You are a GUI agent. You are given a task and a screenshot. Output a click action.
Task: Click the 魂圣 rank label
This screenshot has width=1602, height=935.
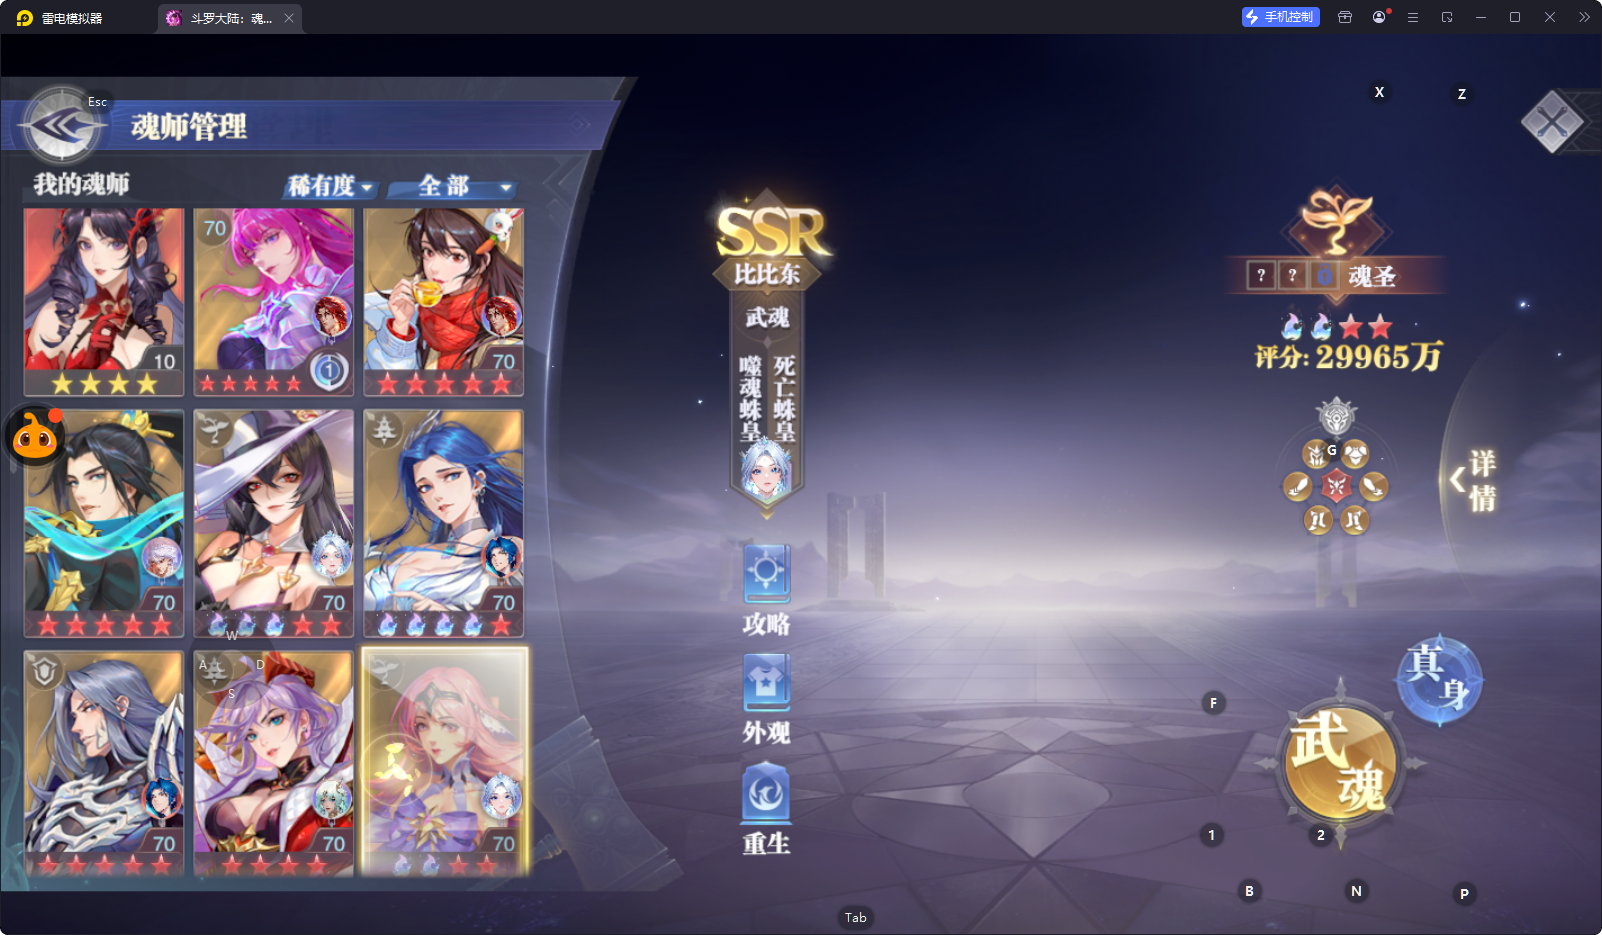[1372, 276]
